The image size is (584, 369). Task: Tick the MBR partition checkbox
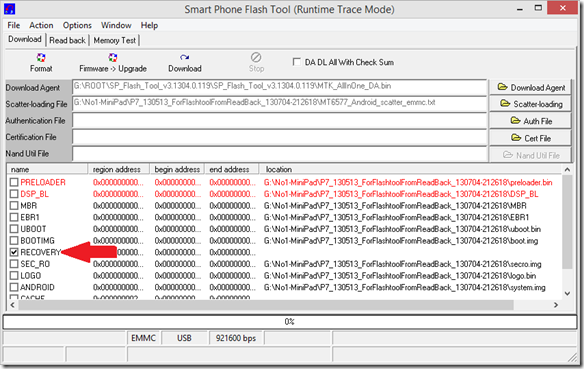coord(14,206)
